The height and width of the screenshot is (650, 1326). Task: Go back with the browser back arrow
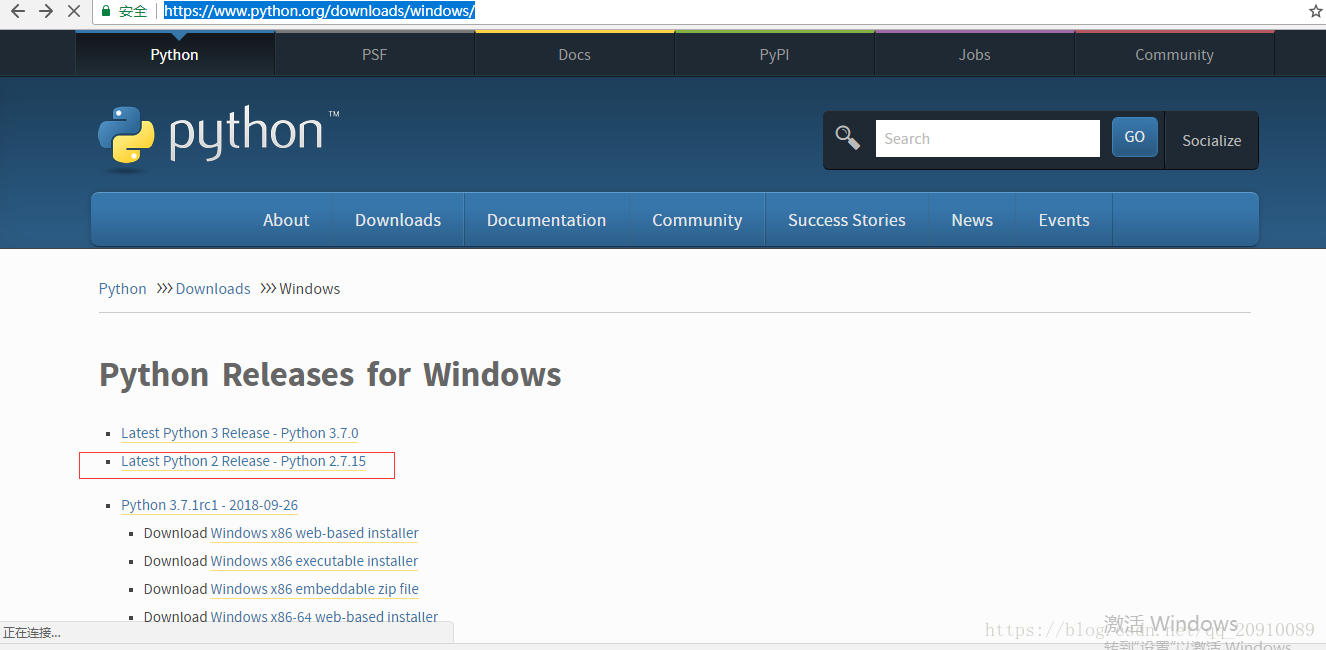(17, 11)
